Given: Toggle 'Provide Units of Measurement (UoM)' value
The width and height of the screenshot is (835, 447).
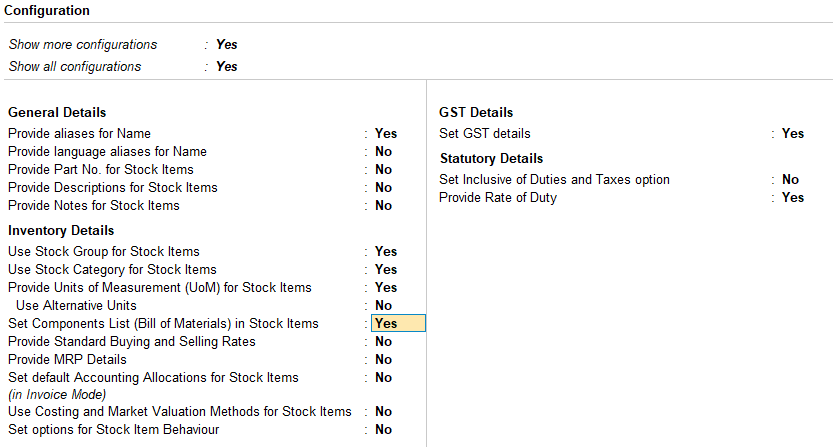Looking at the screenshot, I should 386,288.
